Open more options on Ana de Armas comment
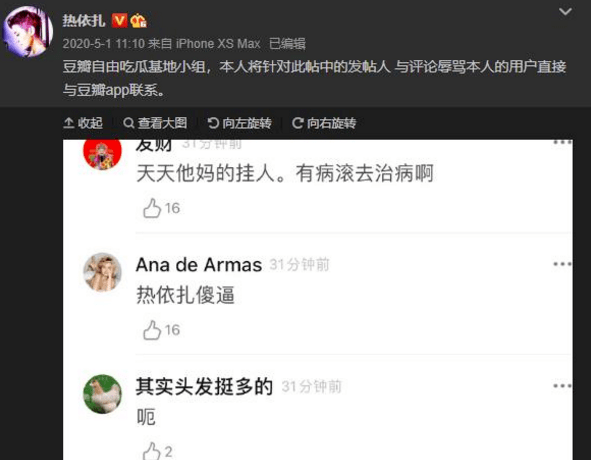The width and height of the screenshot is (591, 460). tap(563, 264)
